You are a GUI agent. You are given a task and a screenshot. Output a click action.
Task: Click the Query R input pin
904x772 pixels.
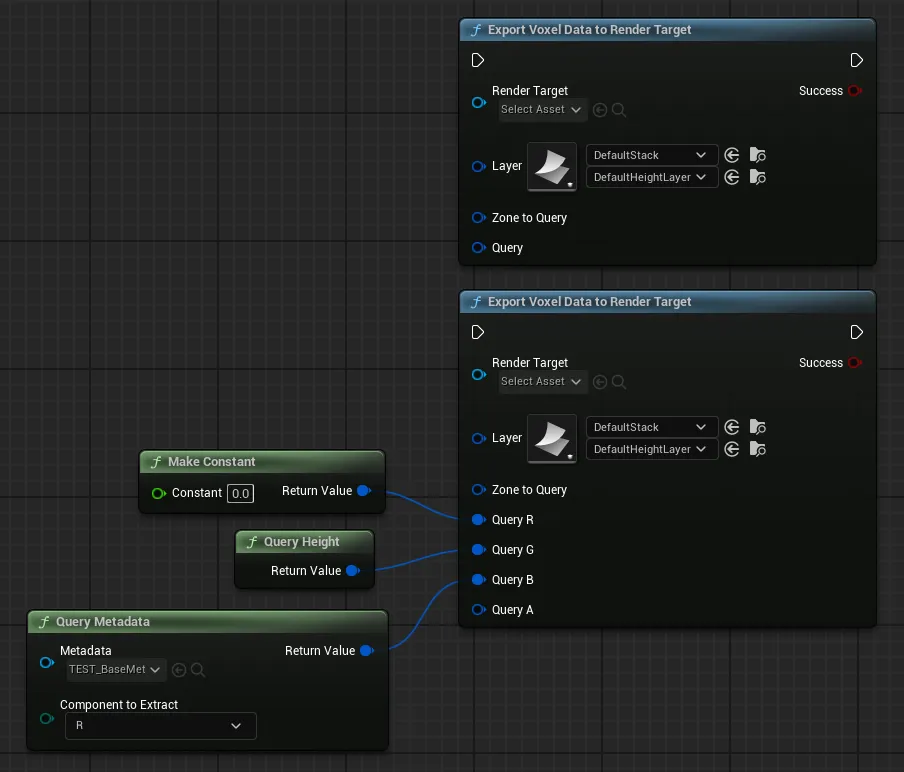478,520
